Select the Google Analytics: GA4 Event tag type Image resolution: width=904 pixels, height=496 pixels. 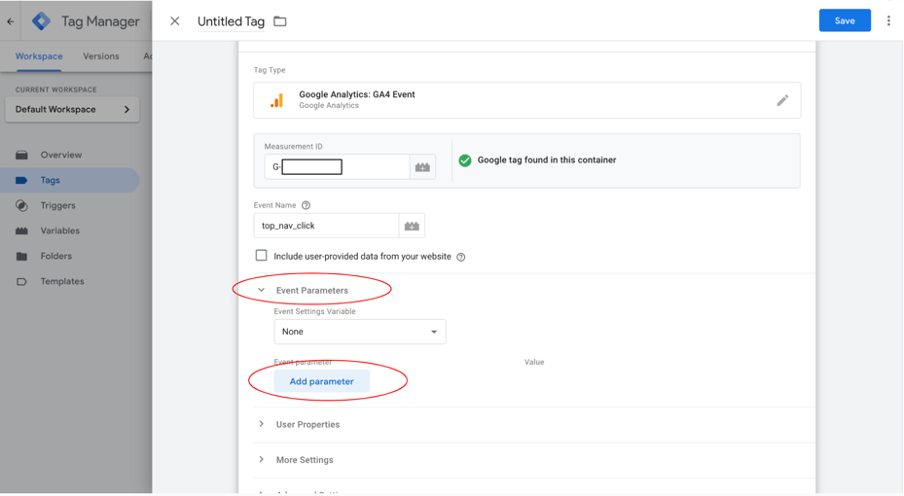527,100
